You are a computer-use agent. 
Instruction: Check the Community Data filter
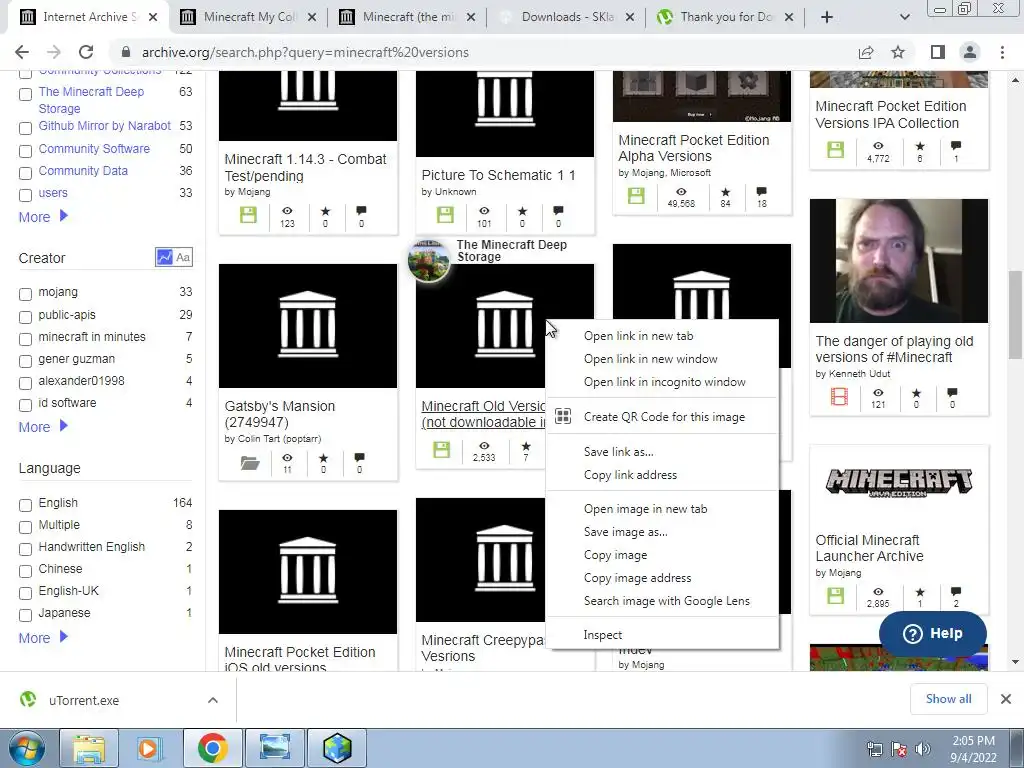(25, 173)
